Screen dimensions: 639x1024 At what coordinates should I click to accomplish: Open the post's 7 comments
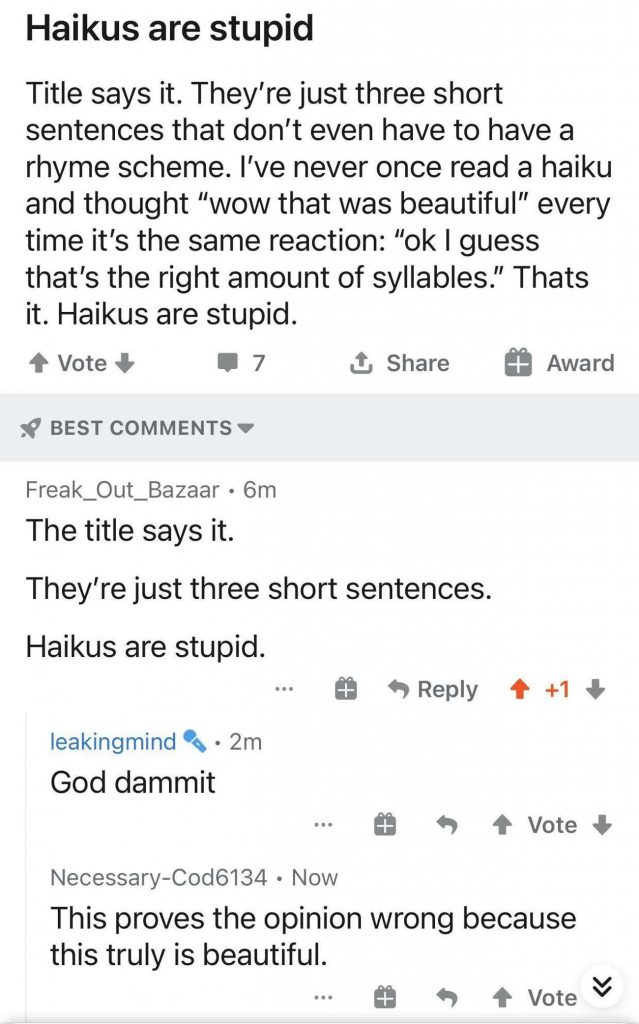pyautogui.click(x=241, y=362)
